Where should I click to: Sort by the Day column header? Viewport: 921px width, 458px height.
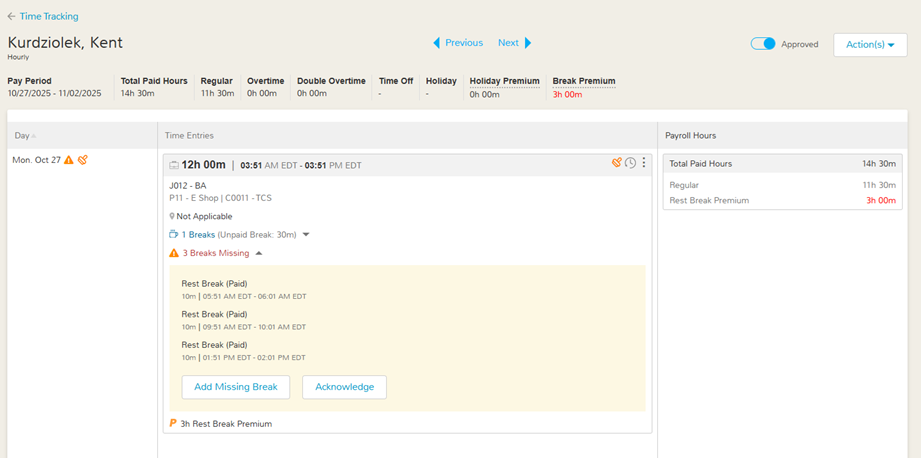[x=23, y=136]
